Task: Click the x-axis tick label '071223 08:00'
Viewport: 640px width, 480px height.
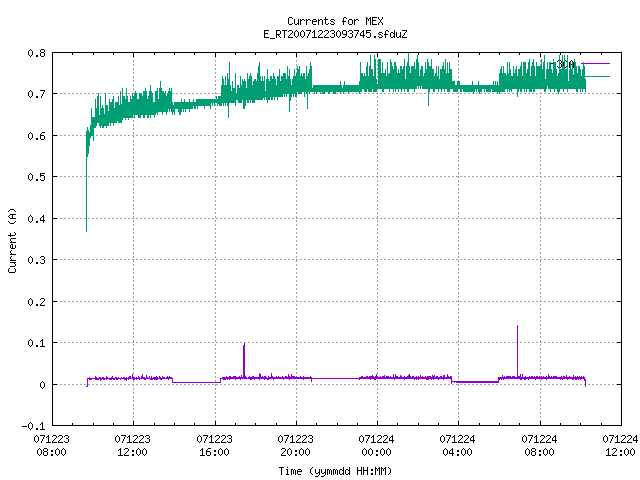Action: point(51,446)
